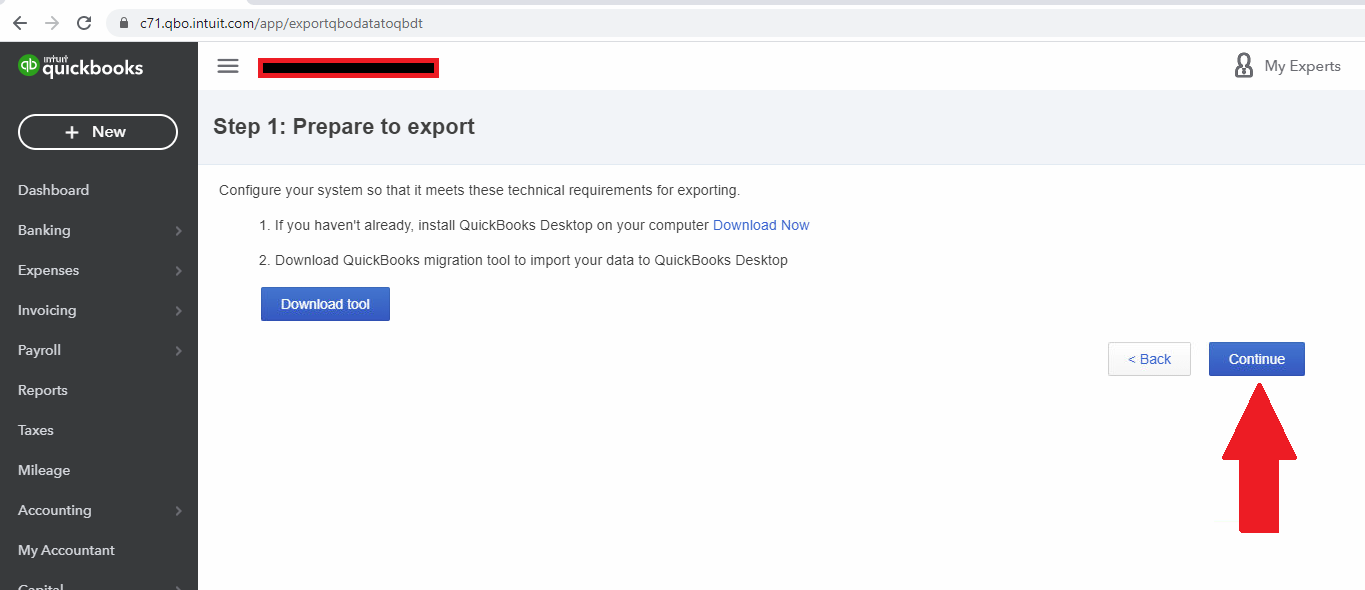Expand the Invoicing submenu arrow
The width and height of the screenshot is (1365, 590).
click(x=179, y=311)
